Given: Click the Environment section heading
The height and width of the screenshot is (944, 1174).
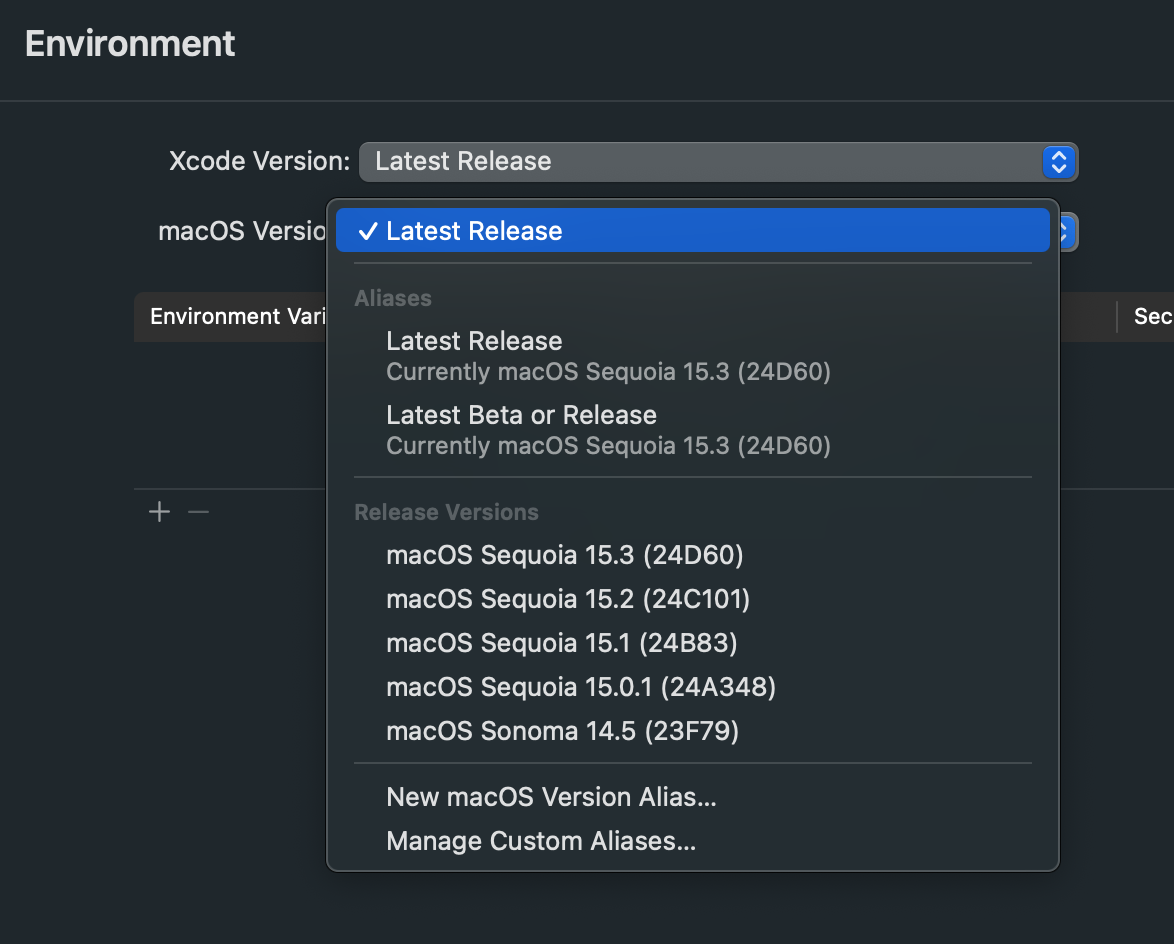Looking at the screenshot, I should coord(130,43).
